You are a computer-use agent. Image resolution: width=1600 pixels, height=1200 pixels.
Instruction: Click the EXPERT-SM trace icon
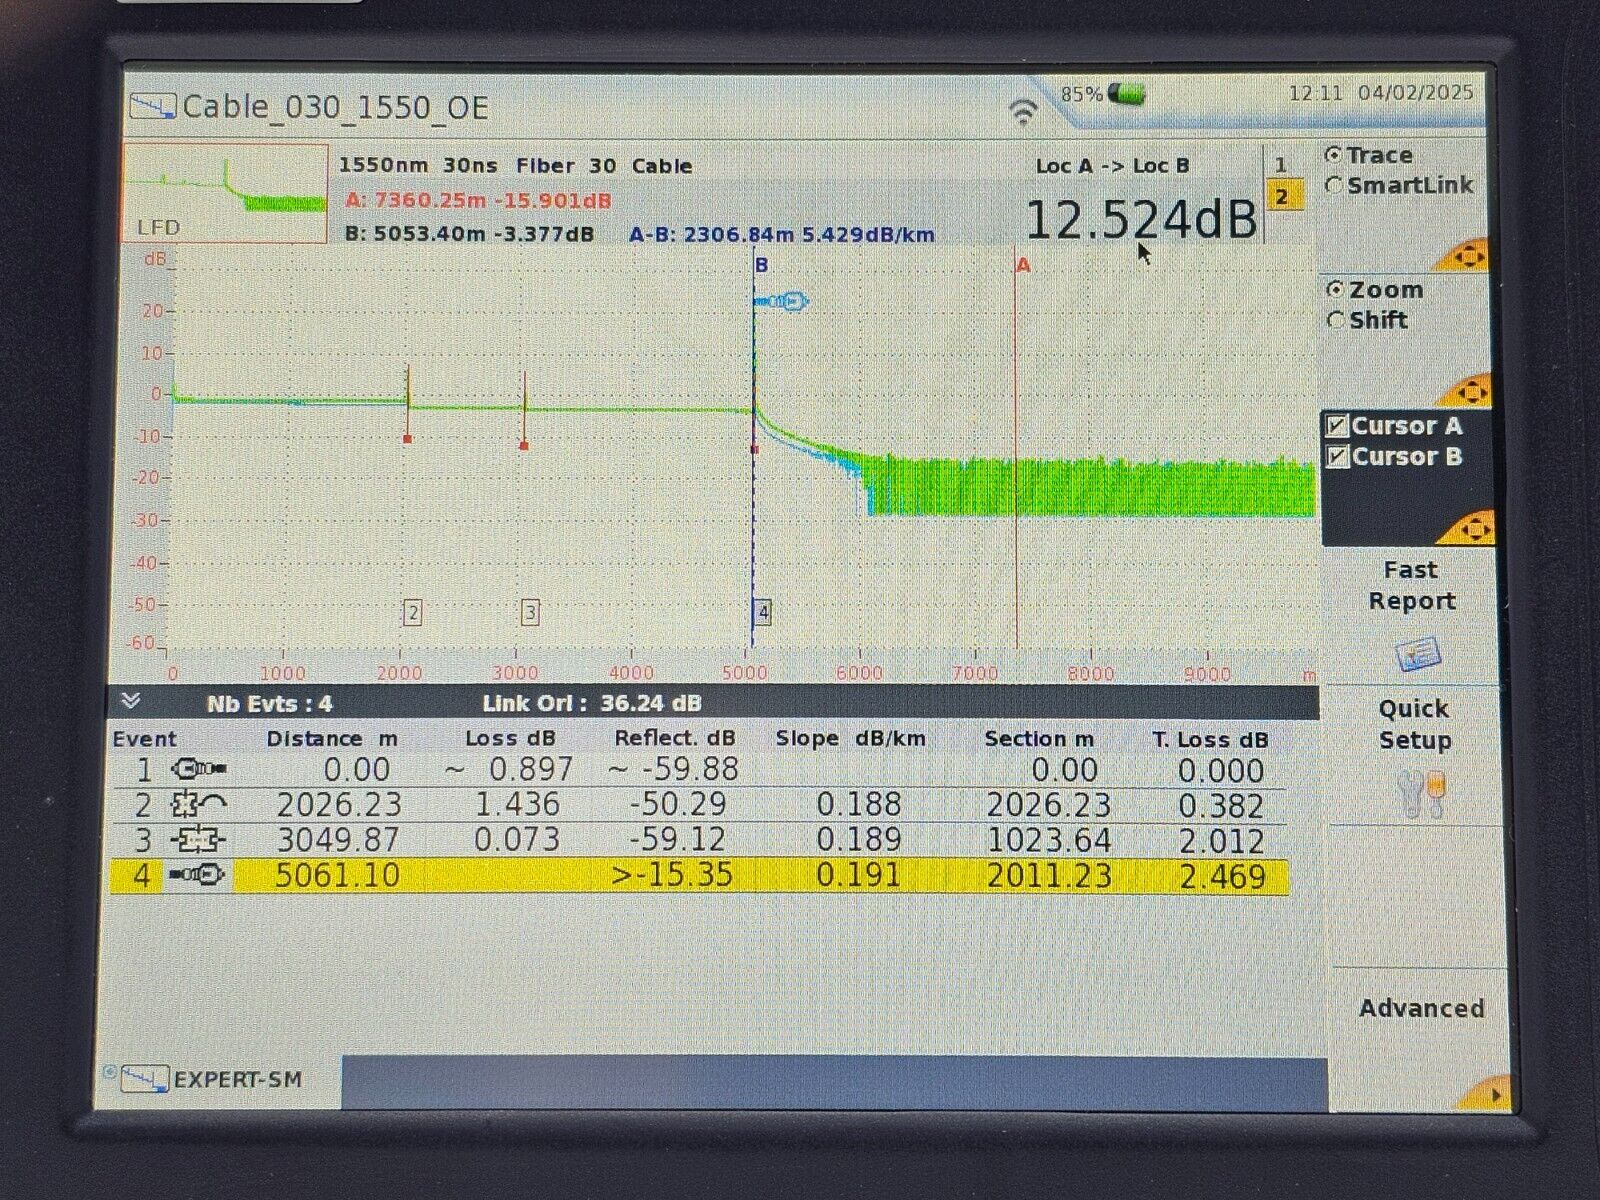click(x=146, y=1078)
